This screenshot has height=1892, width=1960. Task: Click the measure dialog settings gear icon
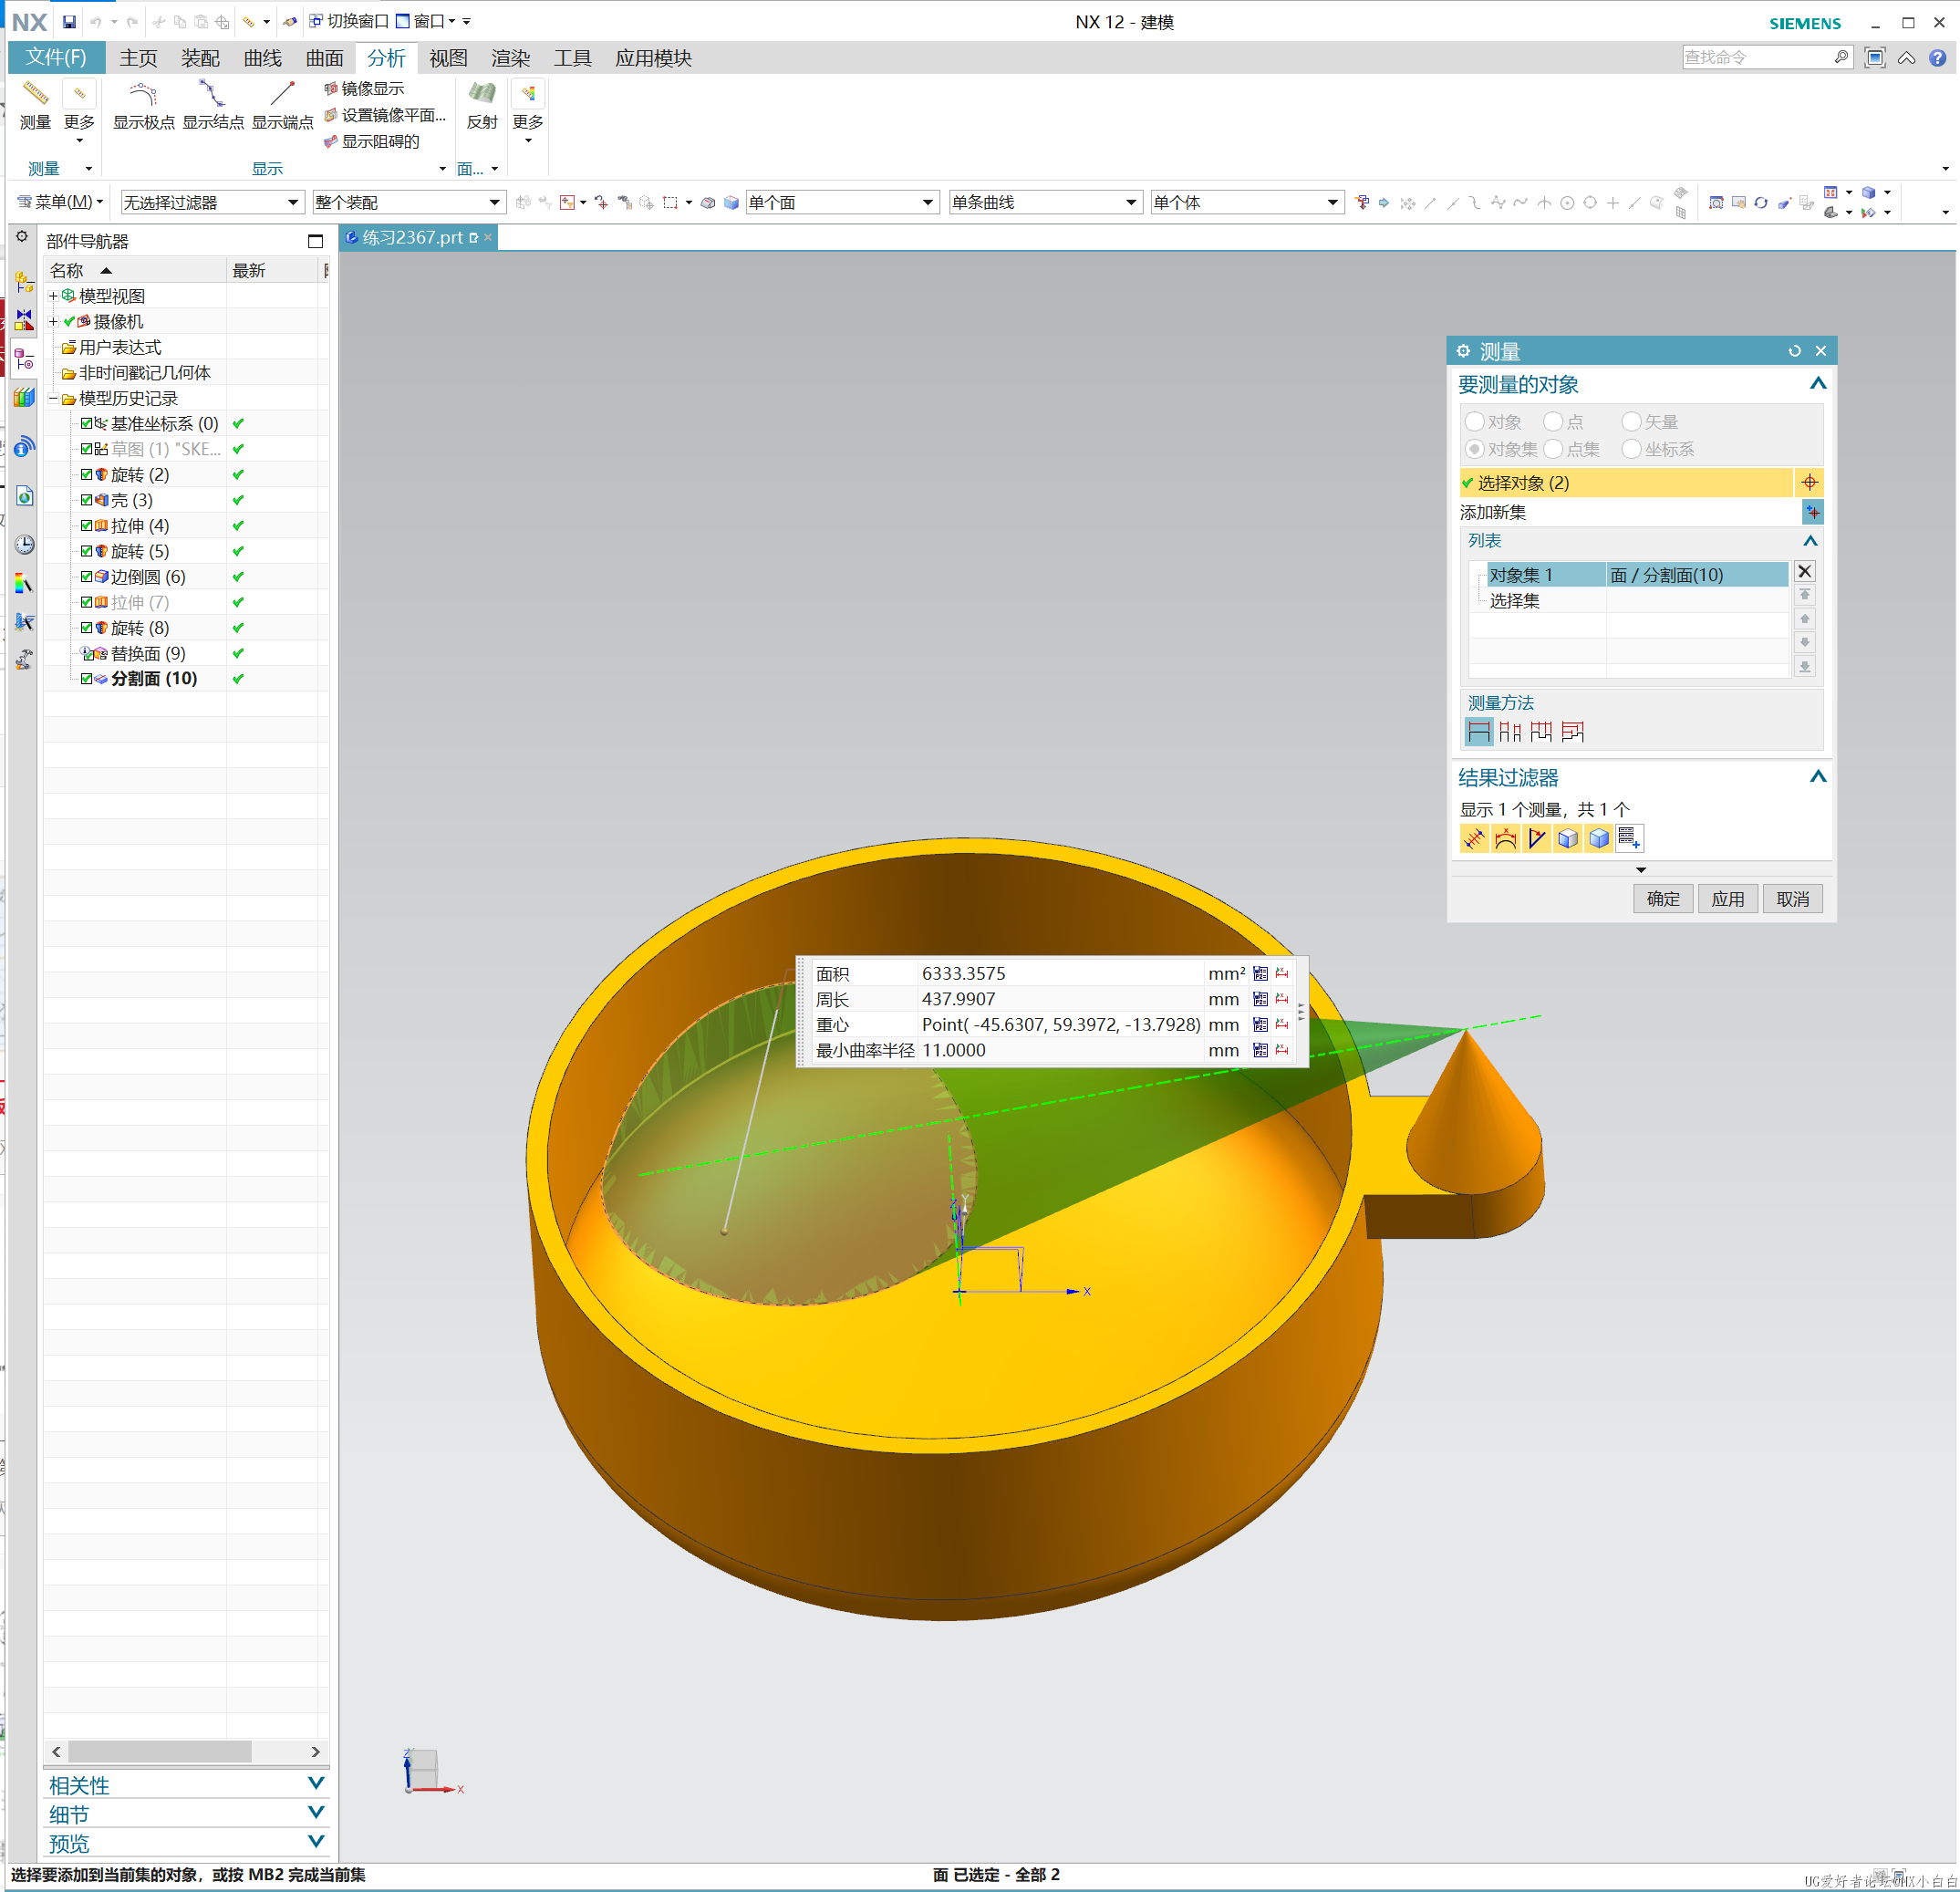[1463, 351]
